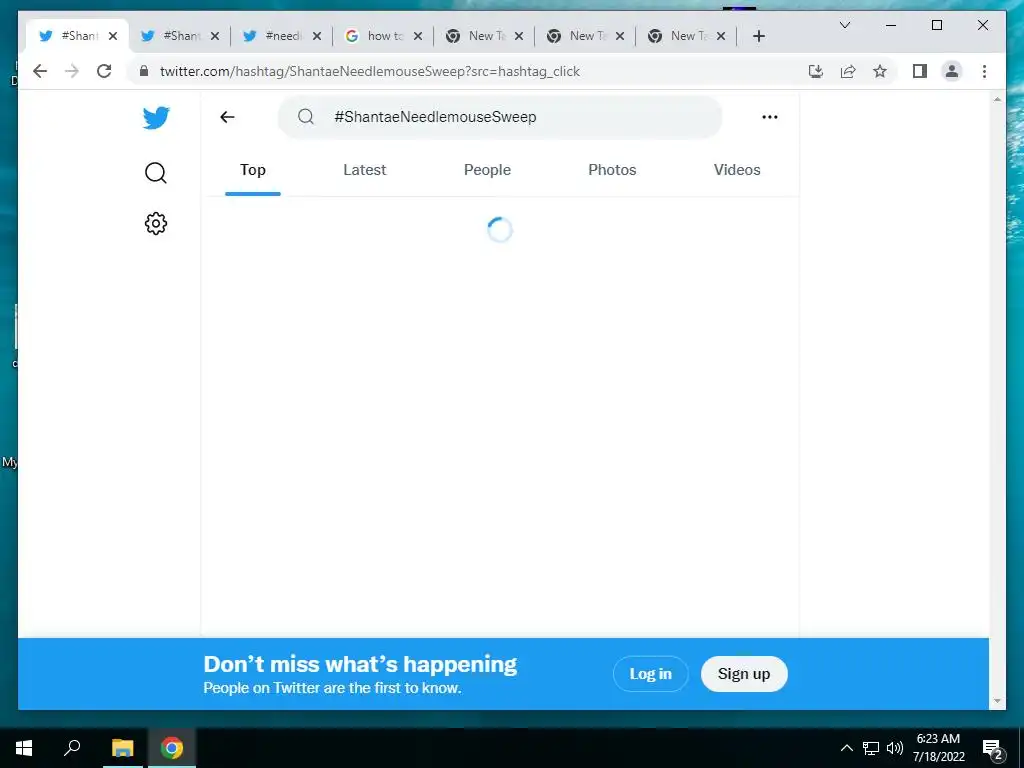Click the URL in the address bar
Image resolution: width=1024 pixels, height=768 pixels.
pos(370,71)
